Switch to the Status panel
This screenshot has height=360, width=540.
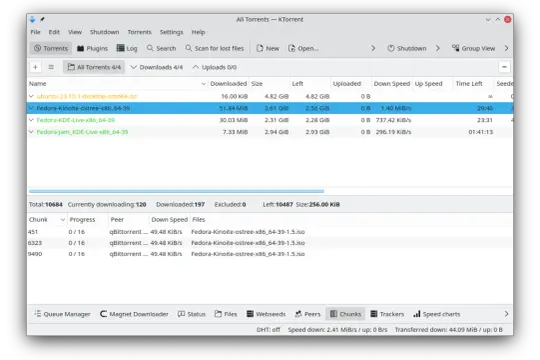191,314
